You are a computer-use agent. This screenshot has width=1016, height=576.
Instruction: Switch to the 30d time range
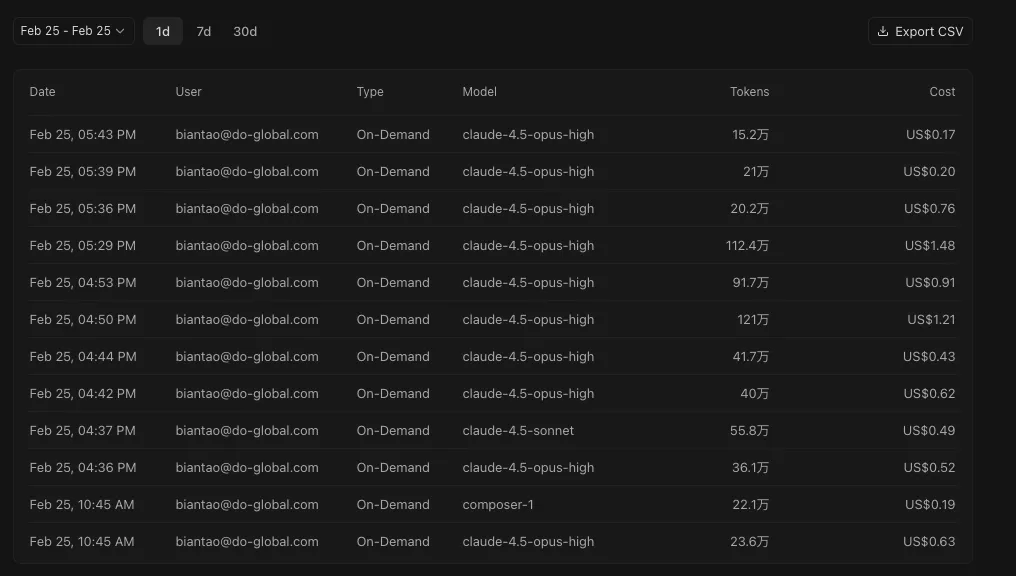(245, 31)
